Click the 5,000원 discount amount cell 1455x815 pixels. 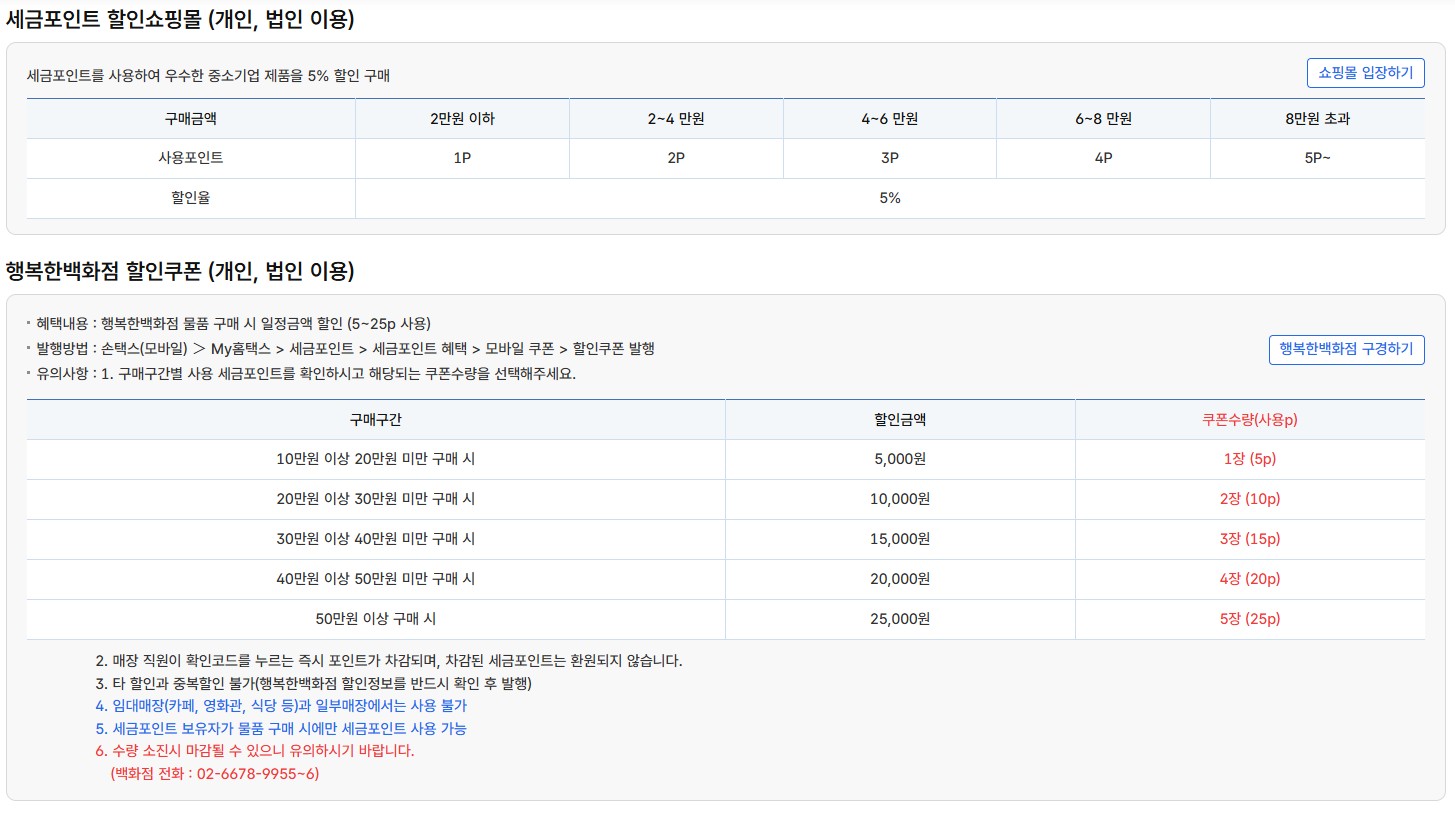tap(899, 459)
